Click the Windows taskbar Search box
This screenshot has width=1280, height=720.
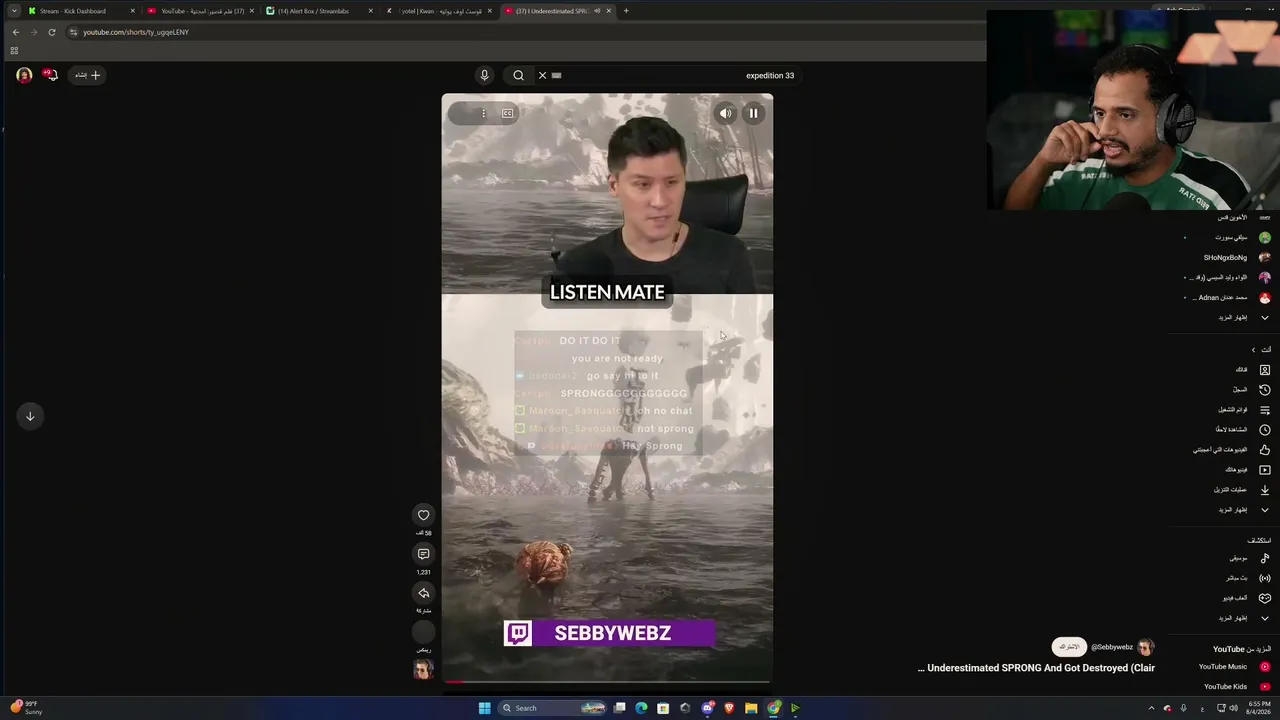[x=553, y=708]
